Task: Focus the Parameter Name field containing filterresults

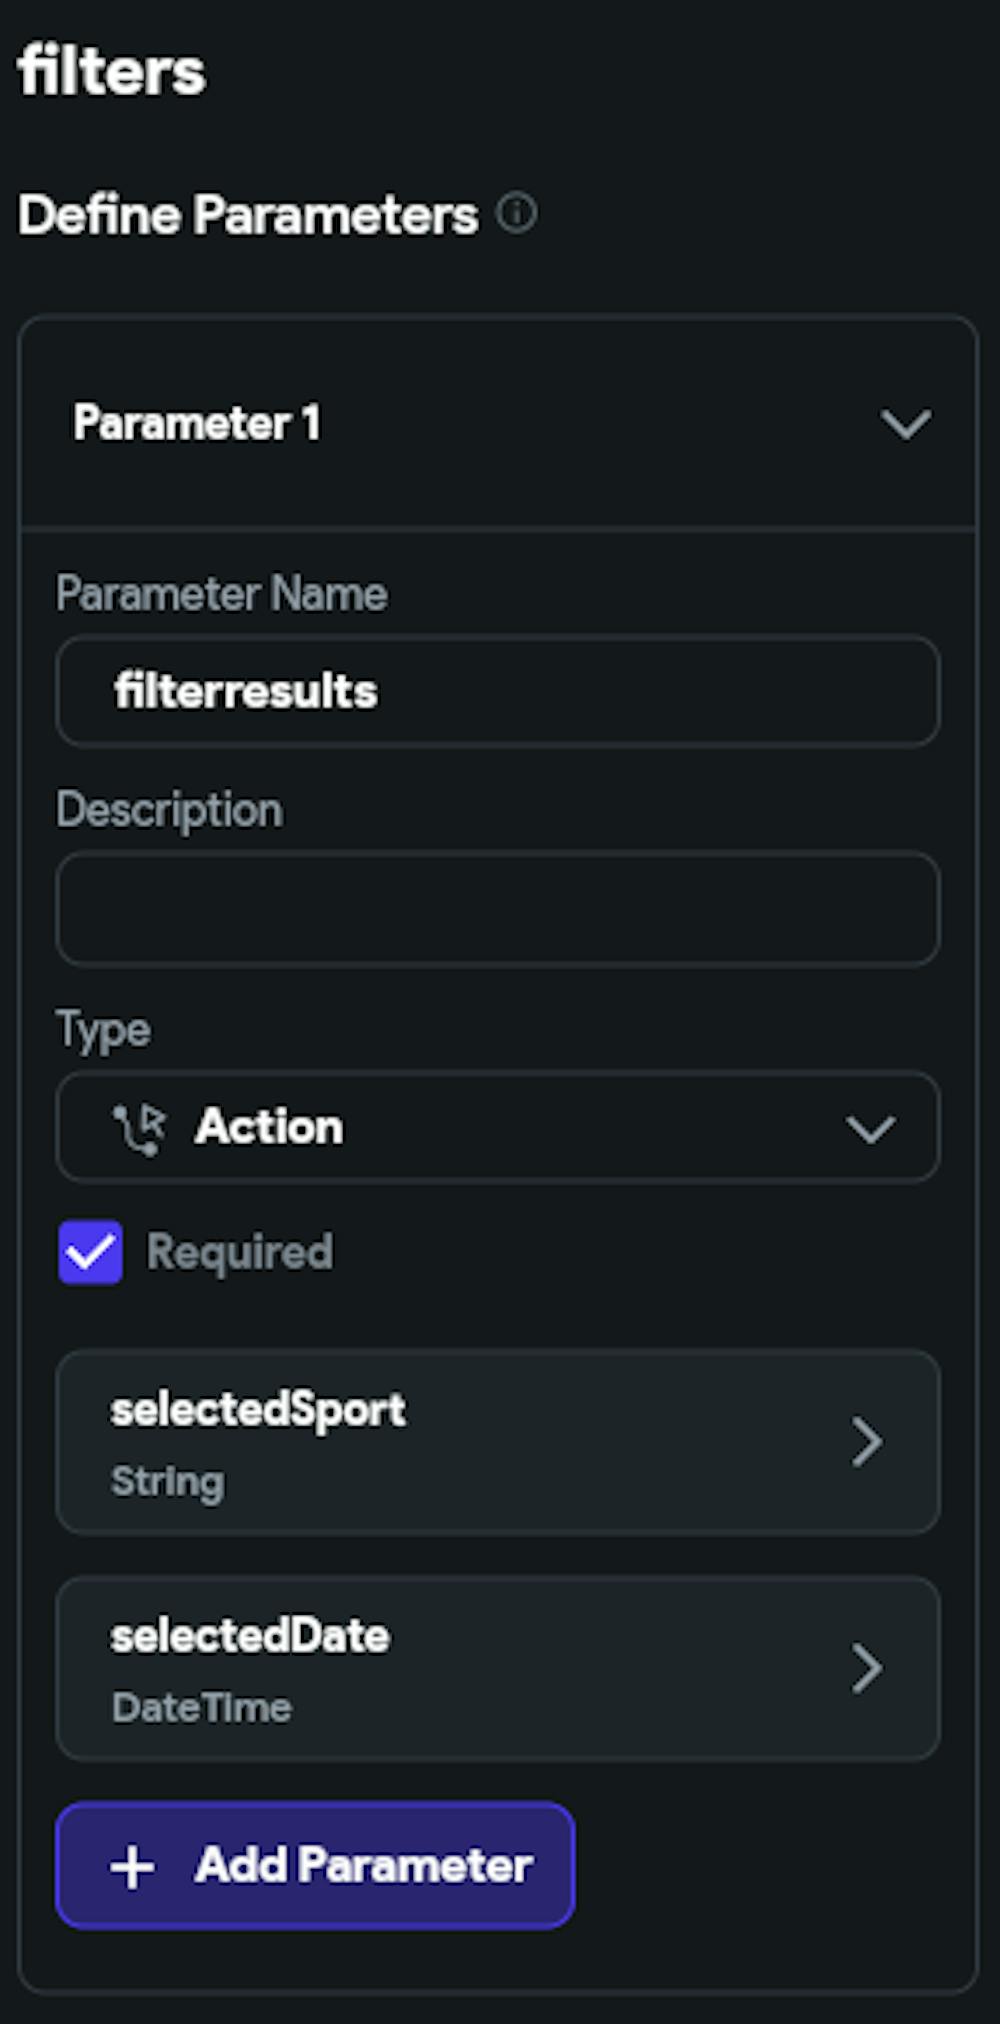Action: coord(498,691)
